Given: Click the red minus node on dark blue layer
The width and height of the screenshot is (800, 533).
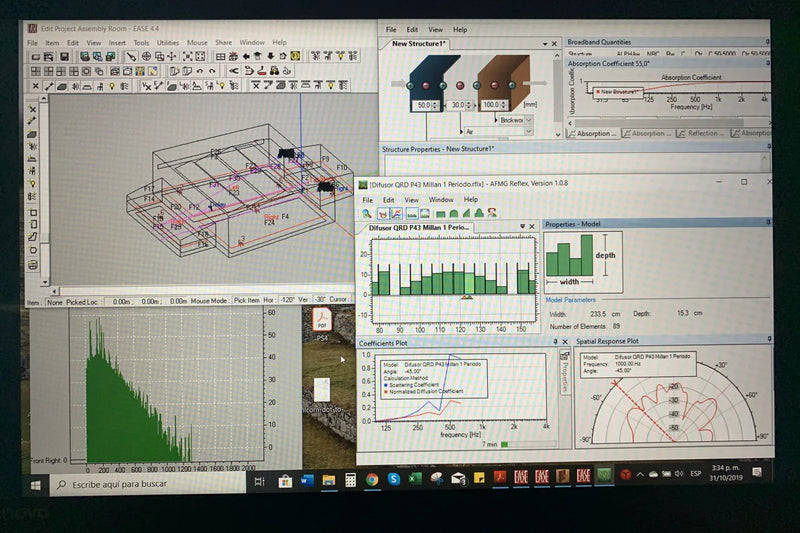Looking at the screenshot, I should (x=427, y=85).
